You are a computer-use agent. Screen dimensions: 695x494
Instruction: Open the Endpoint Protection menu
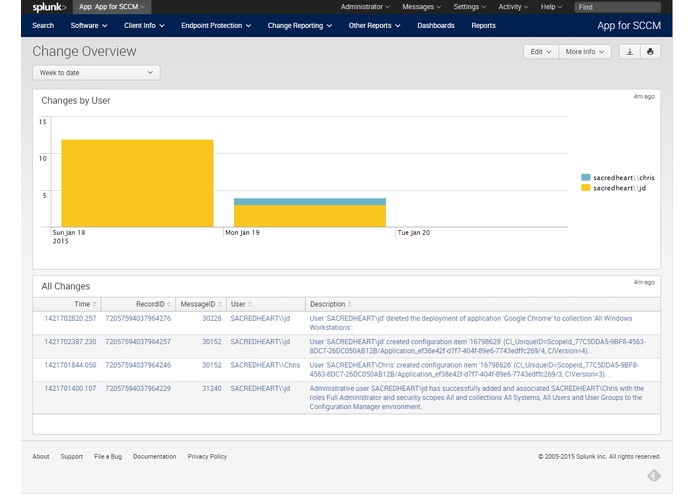pyautogui.click(x=216, y=26)
